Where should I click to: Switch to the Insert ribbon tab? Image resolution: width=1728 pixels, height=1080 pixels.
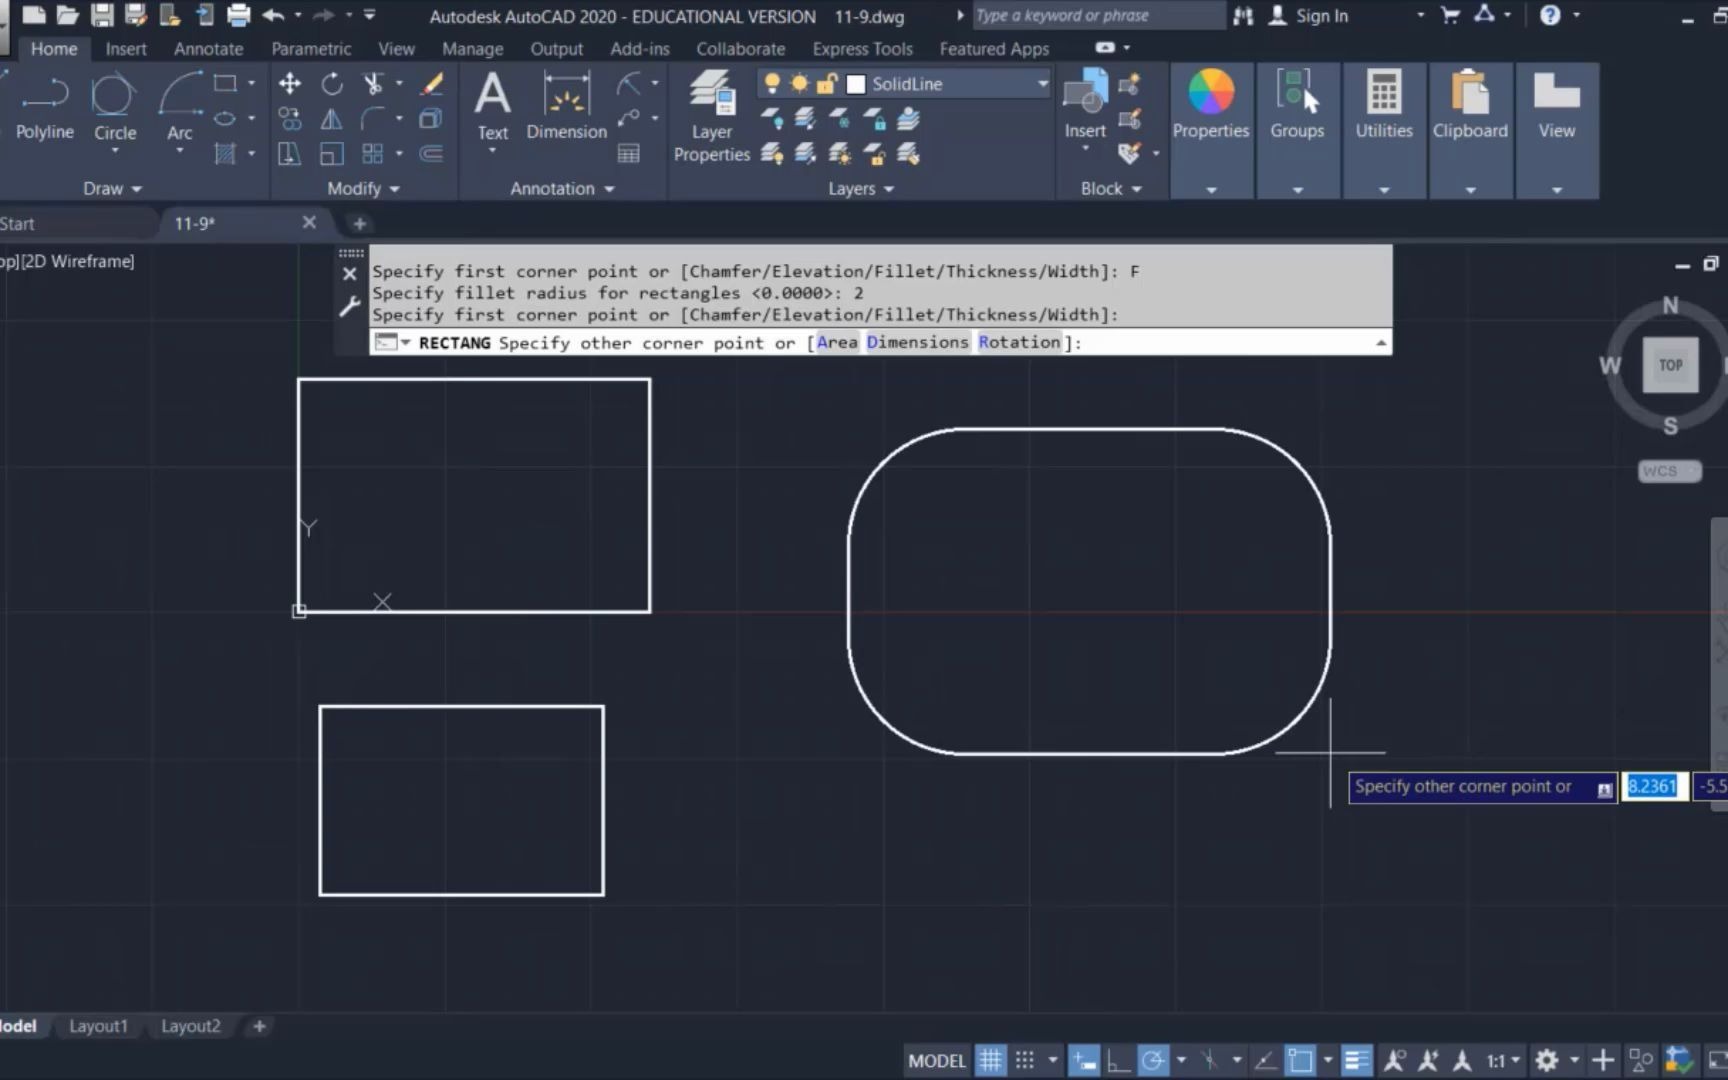point(126,48)
